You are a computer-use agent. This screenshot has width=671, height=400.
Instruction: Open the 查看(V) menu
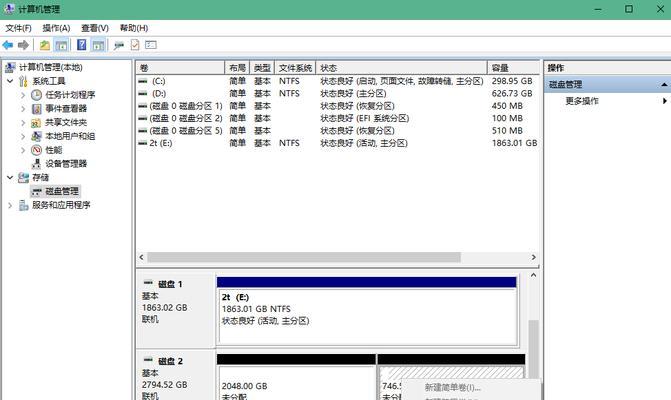(x=95, y=28)
